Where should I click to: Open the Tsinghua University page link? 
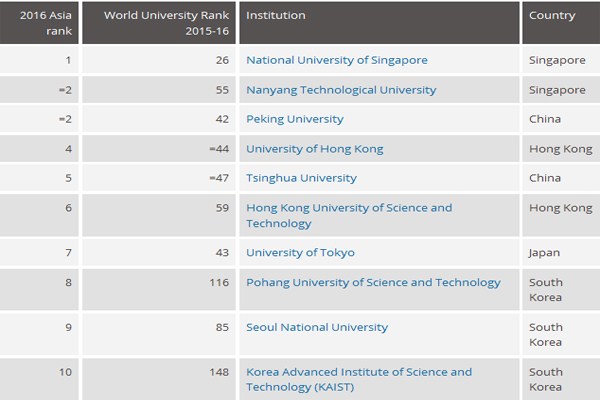pos(301,178)
